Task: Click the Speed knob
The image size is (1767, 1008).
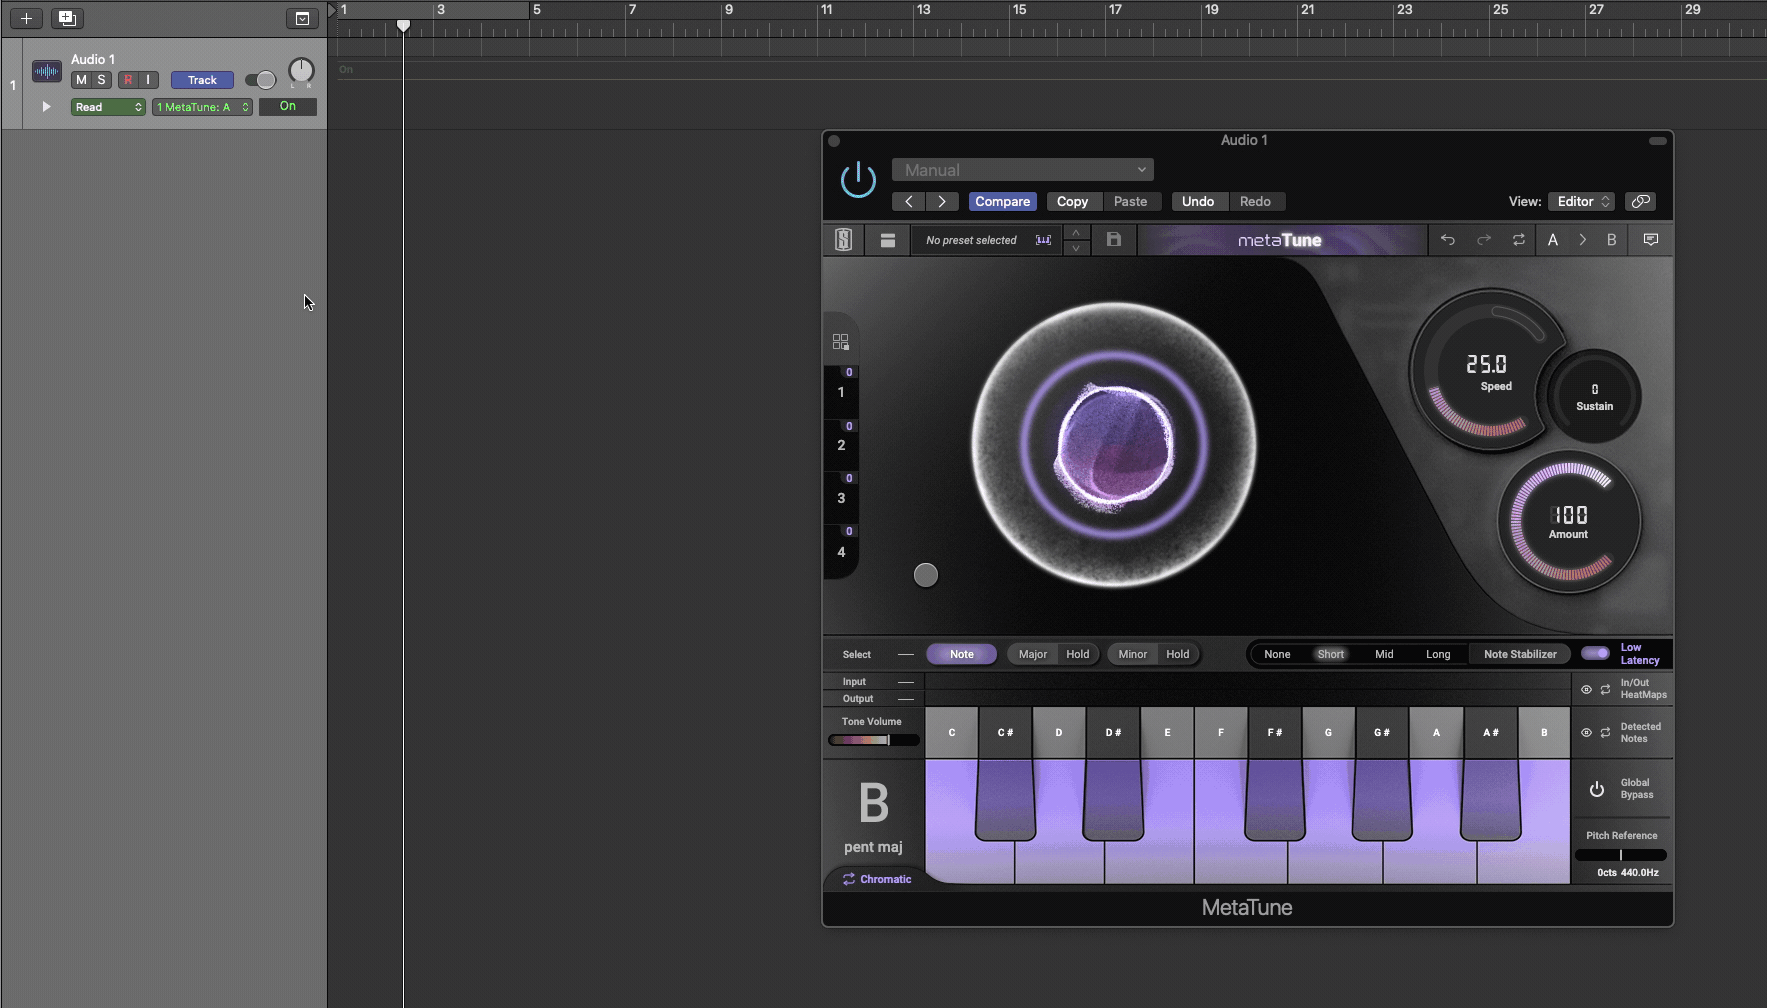Action: [1488, 372]
